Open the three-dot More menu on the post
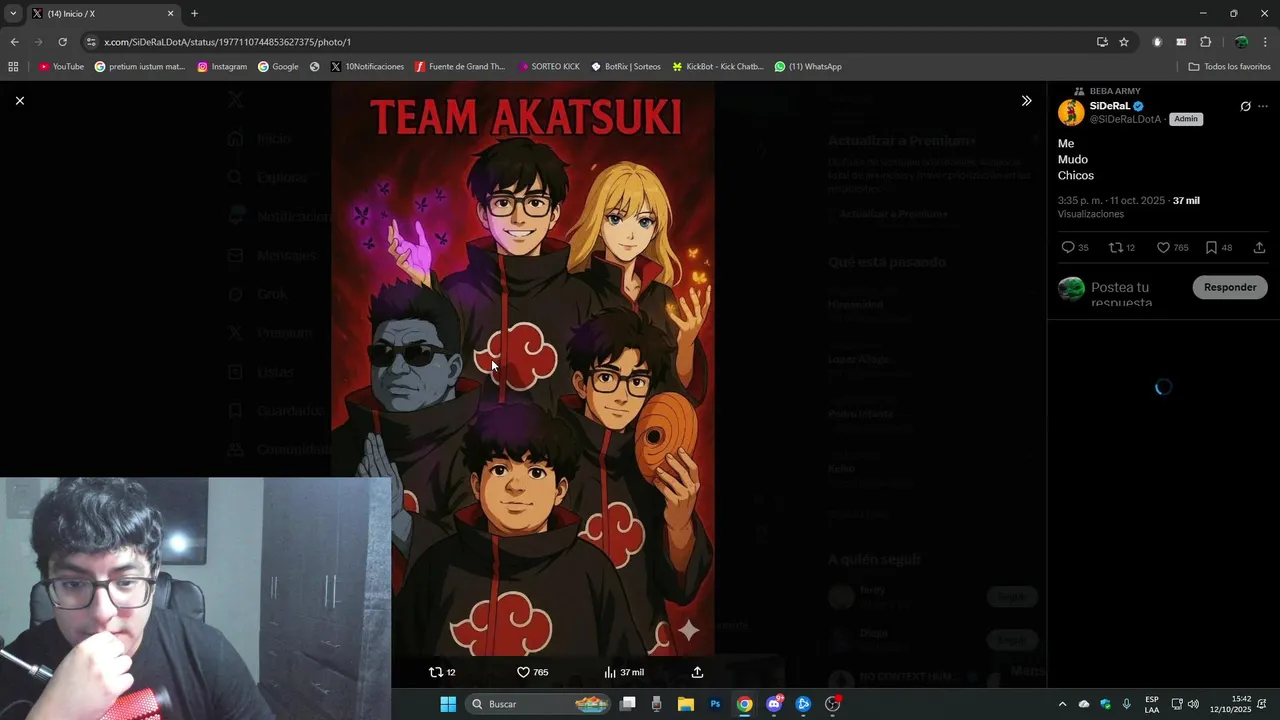1280x720 pixels. pyautogui.click(x=1263, y=106)
